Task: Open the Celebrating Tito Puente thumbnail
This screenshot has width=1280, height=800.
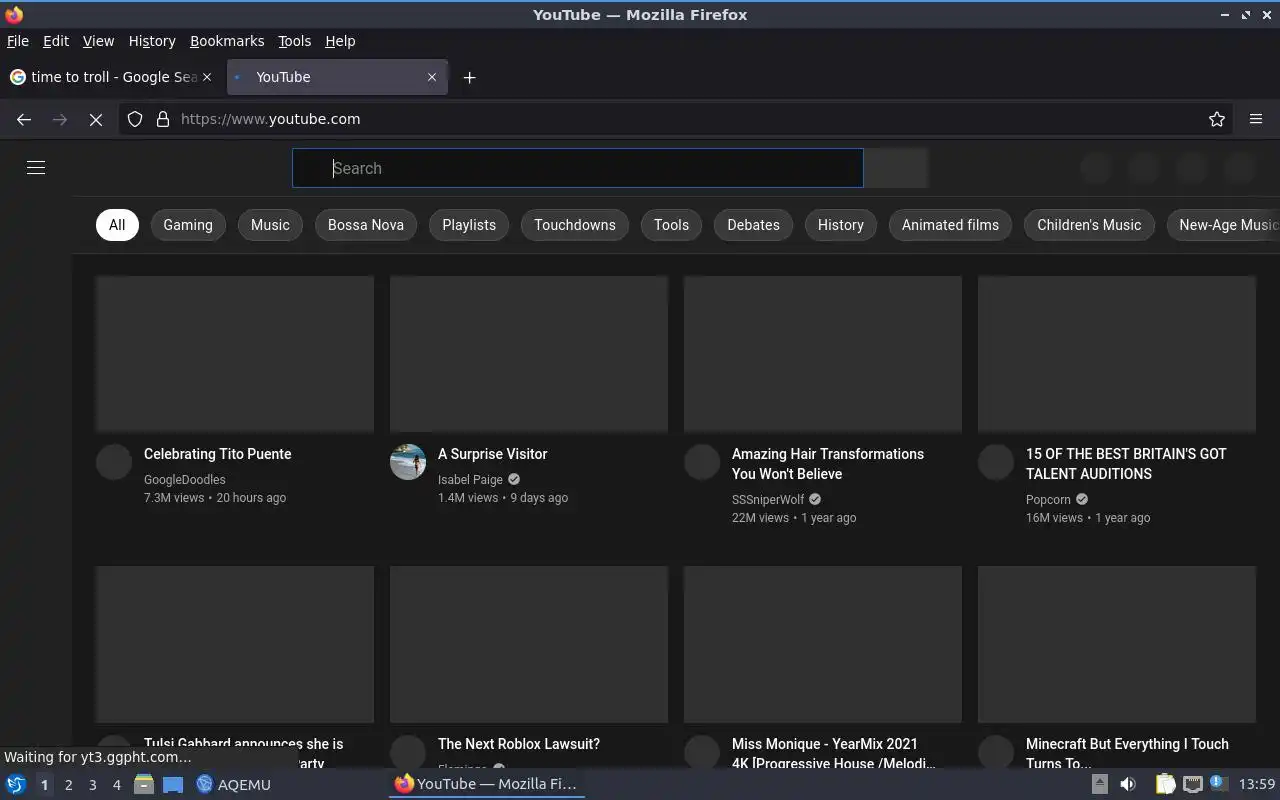Action: pyautogui.click(x=235, y=354)
